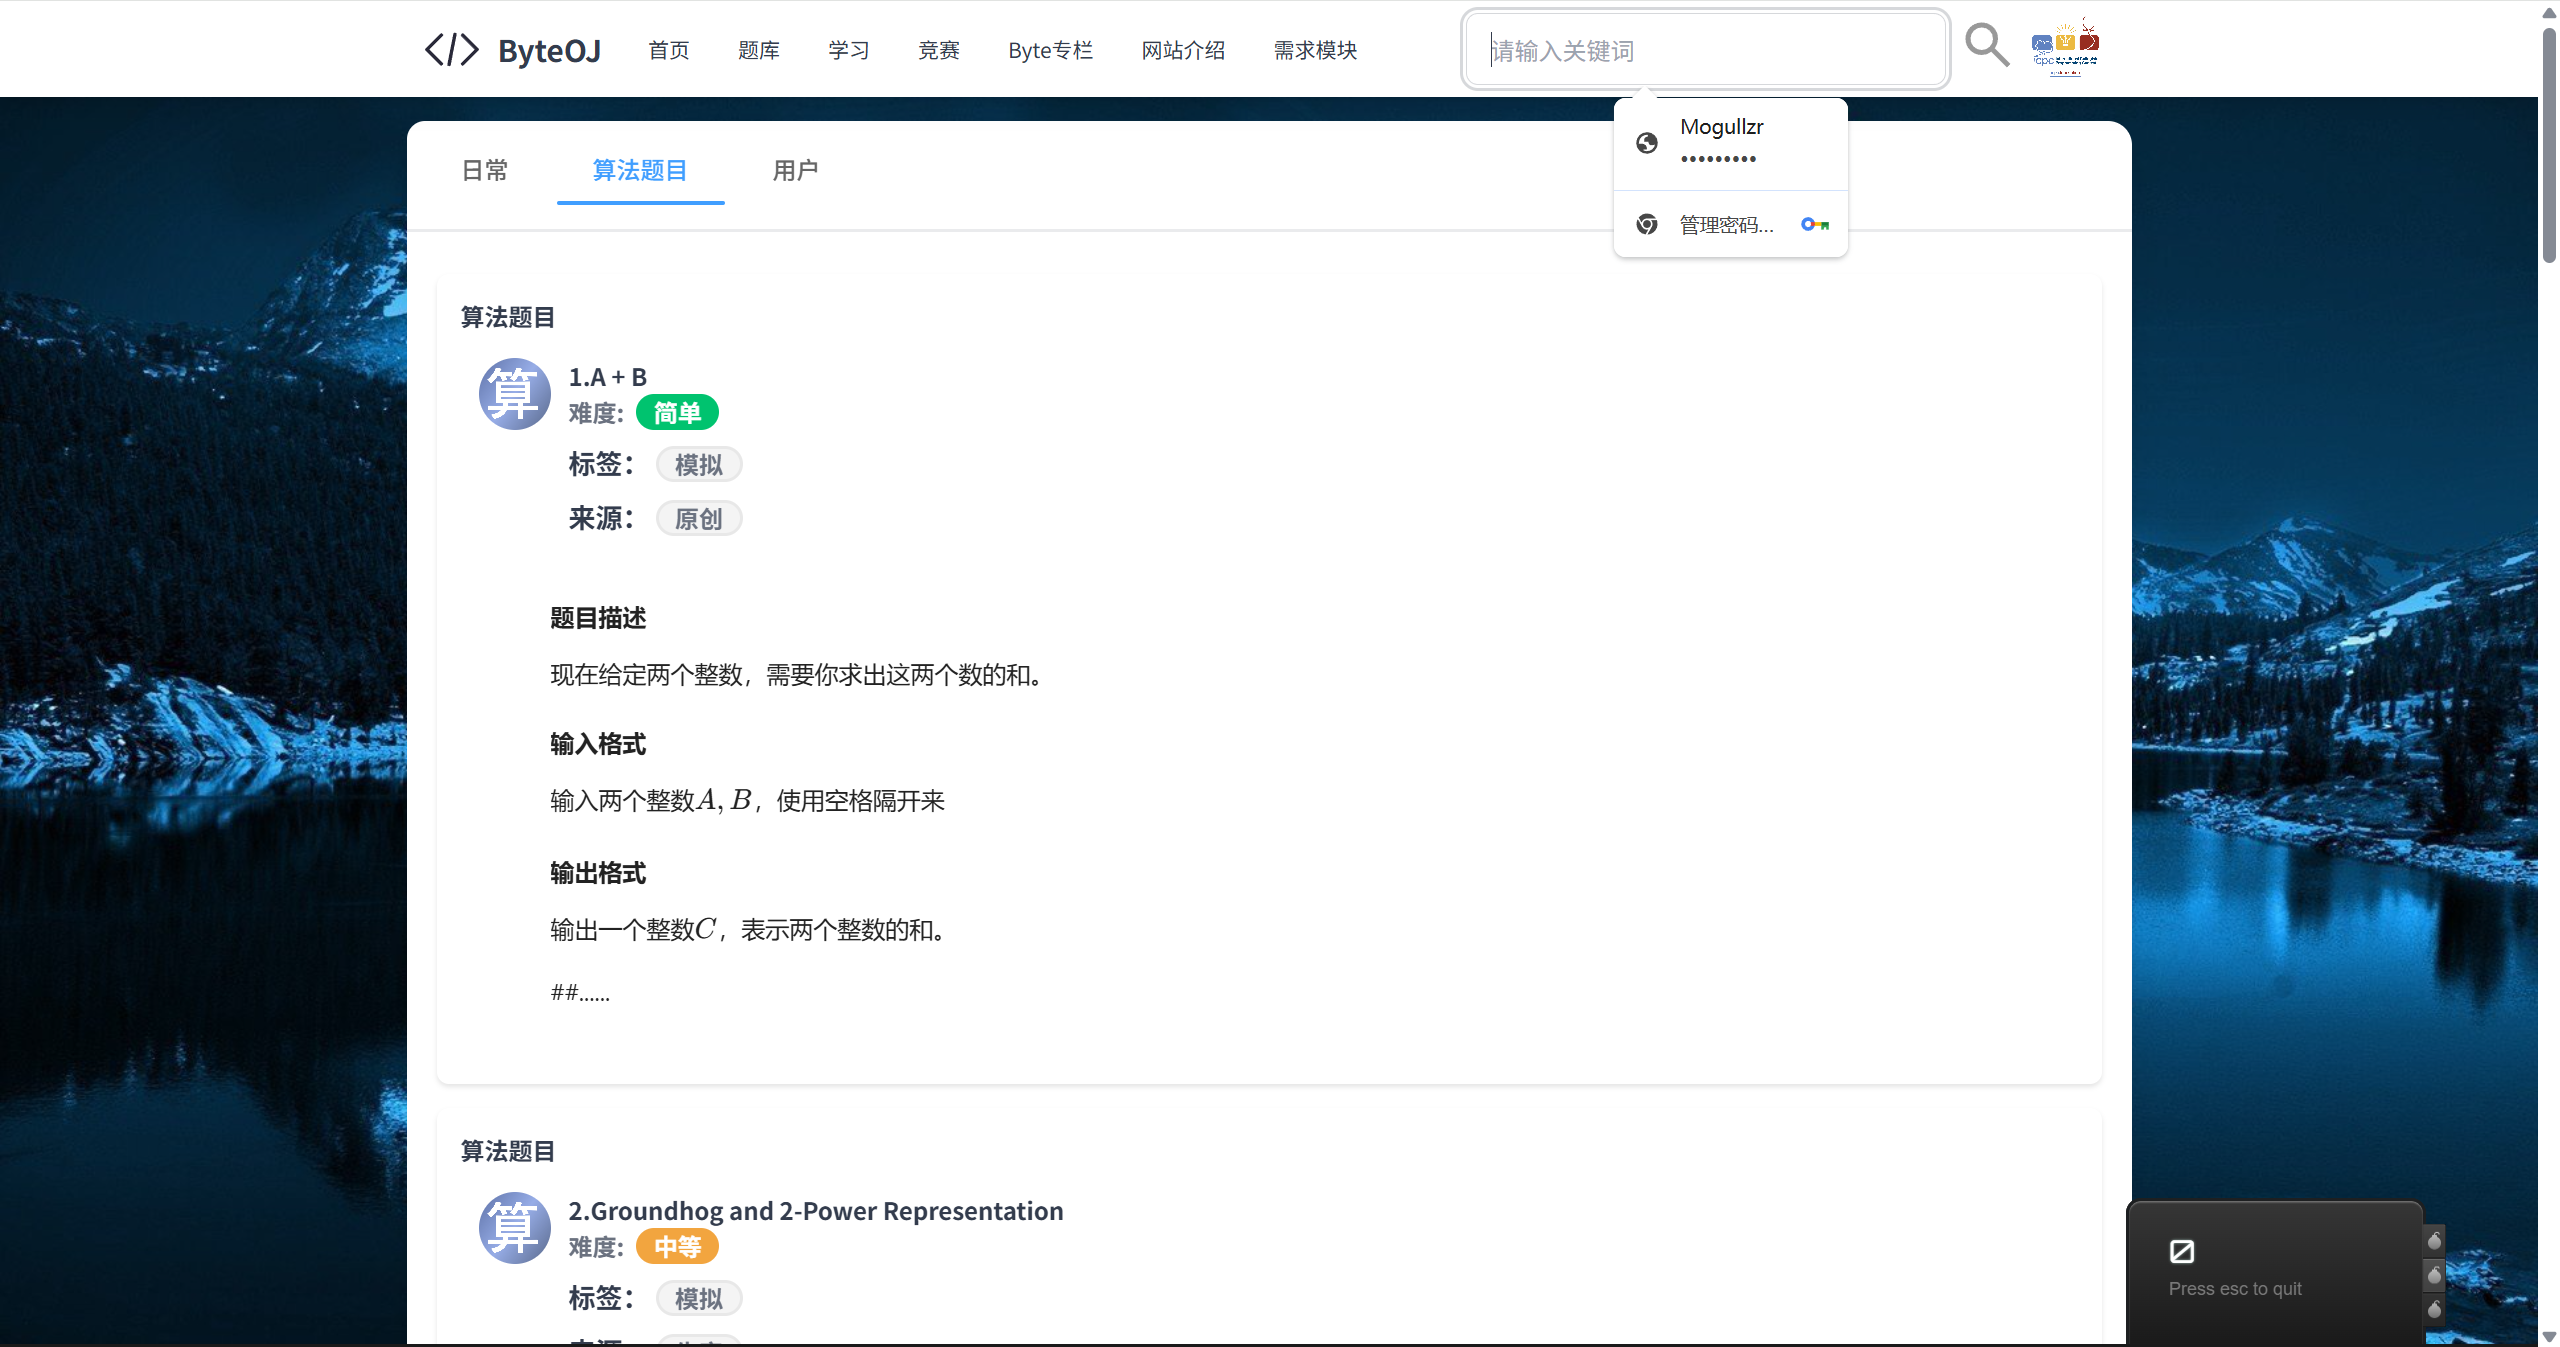2560x1347 pixels.
Task: Click the key icon beside 管理密码
Action: pos(1814,225)
